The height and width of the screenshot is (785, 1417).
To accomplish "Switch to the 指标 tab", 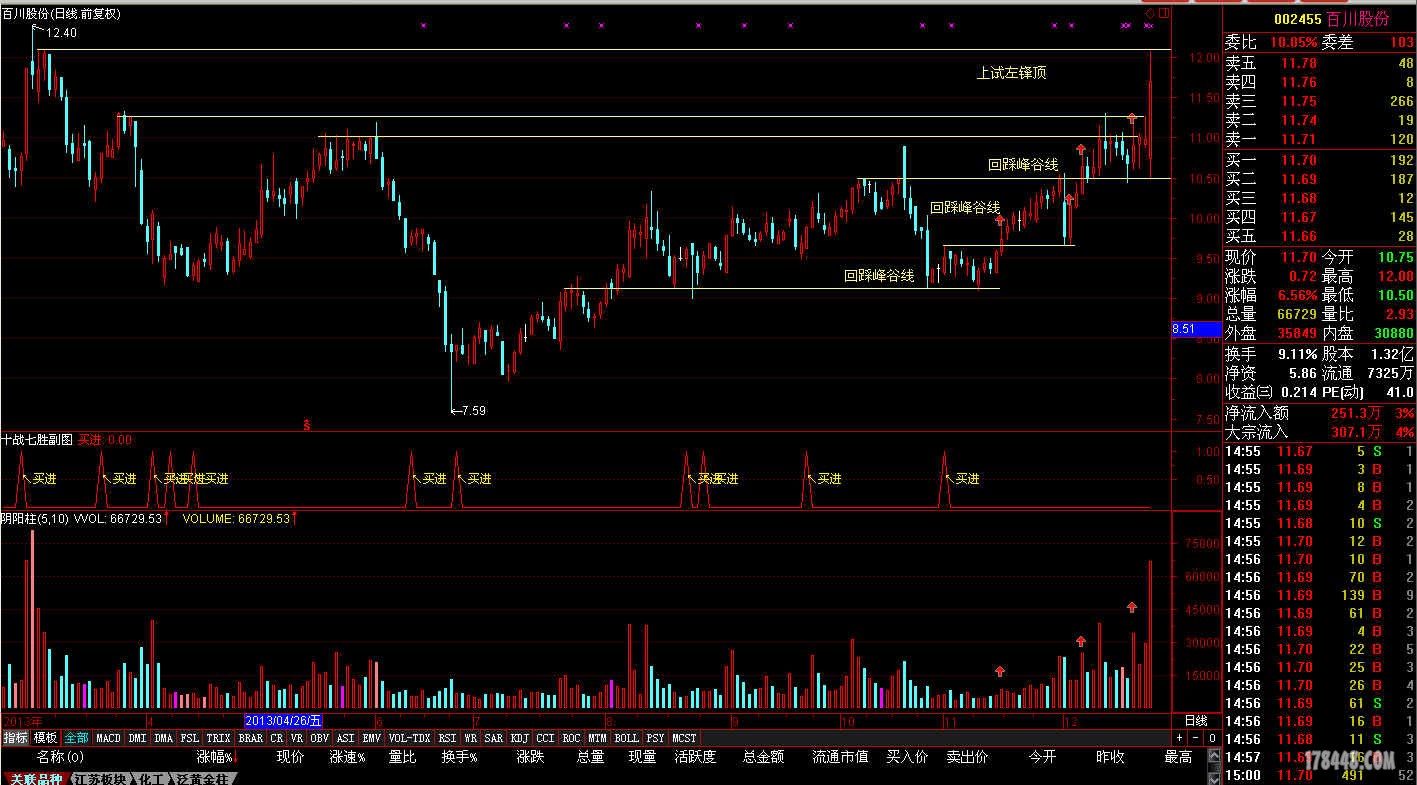I will point(15,739).
